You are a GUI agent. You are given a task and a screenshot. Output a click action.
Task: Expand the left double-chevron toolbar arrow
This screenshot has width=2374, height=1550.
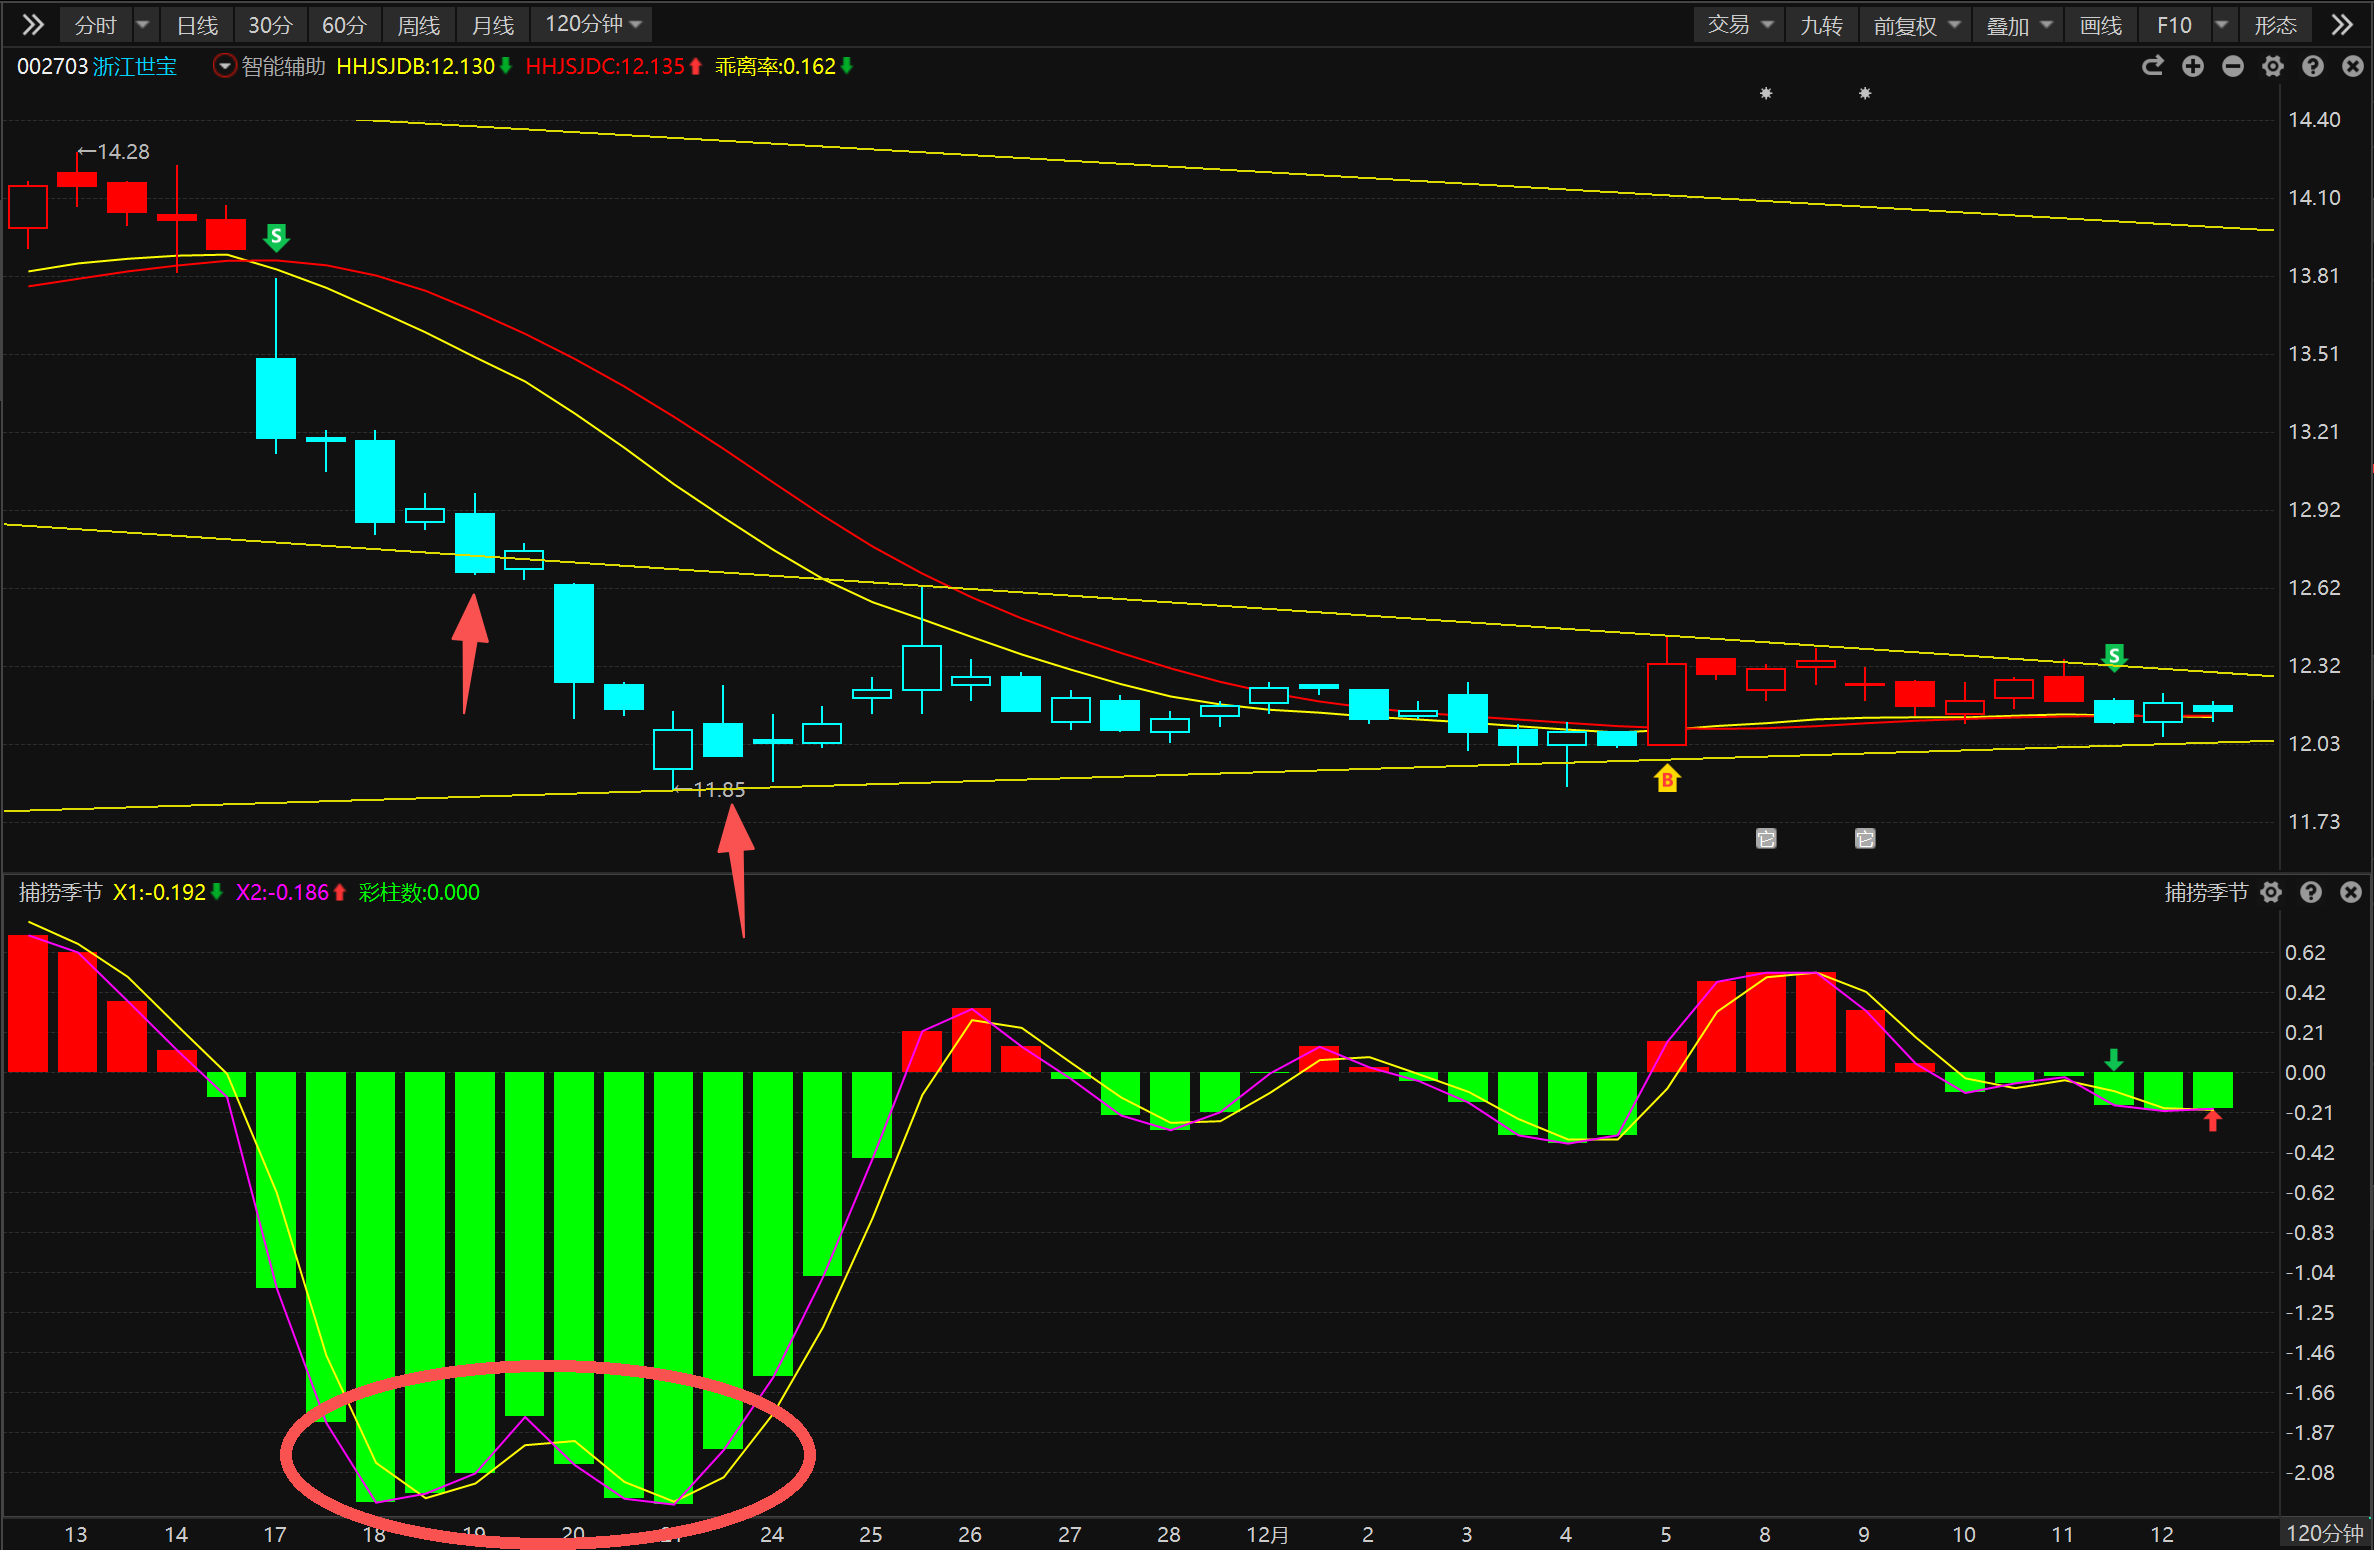[x=32, y=24]
